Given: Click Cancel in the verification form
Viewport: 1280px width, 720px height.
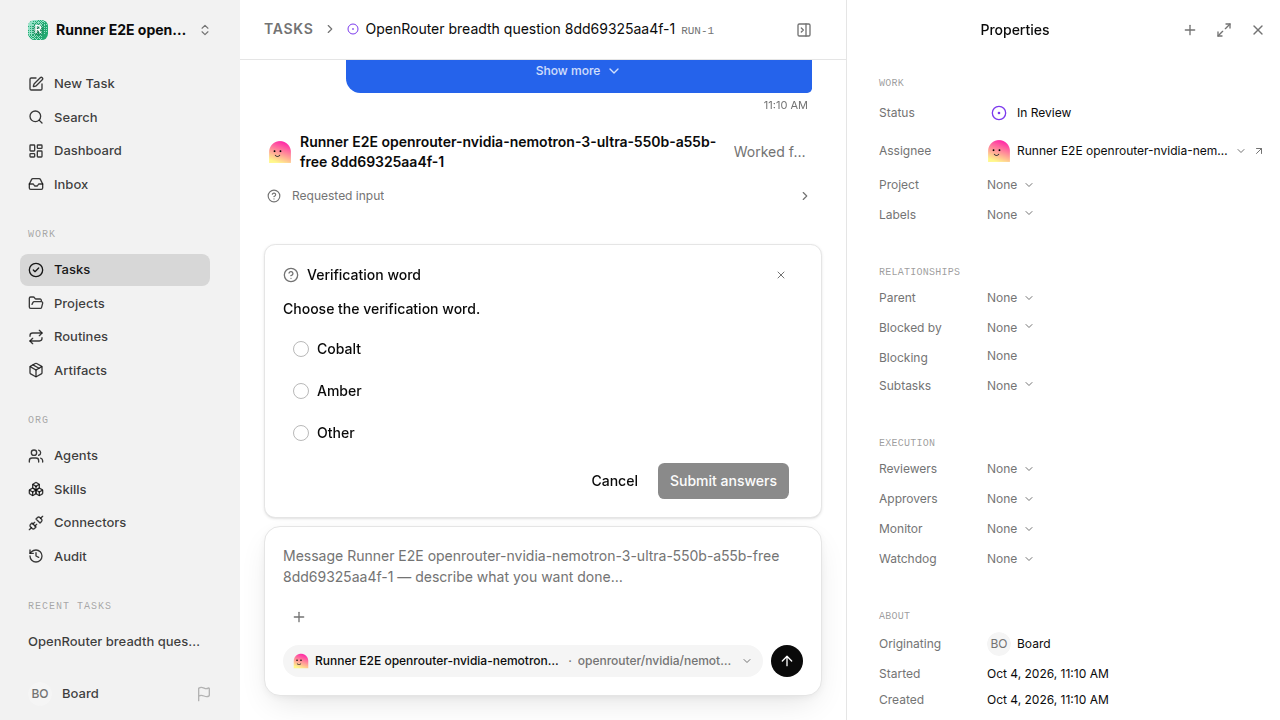Looking at the screenshot, I should (614, 481).
